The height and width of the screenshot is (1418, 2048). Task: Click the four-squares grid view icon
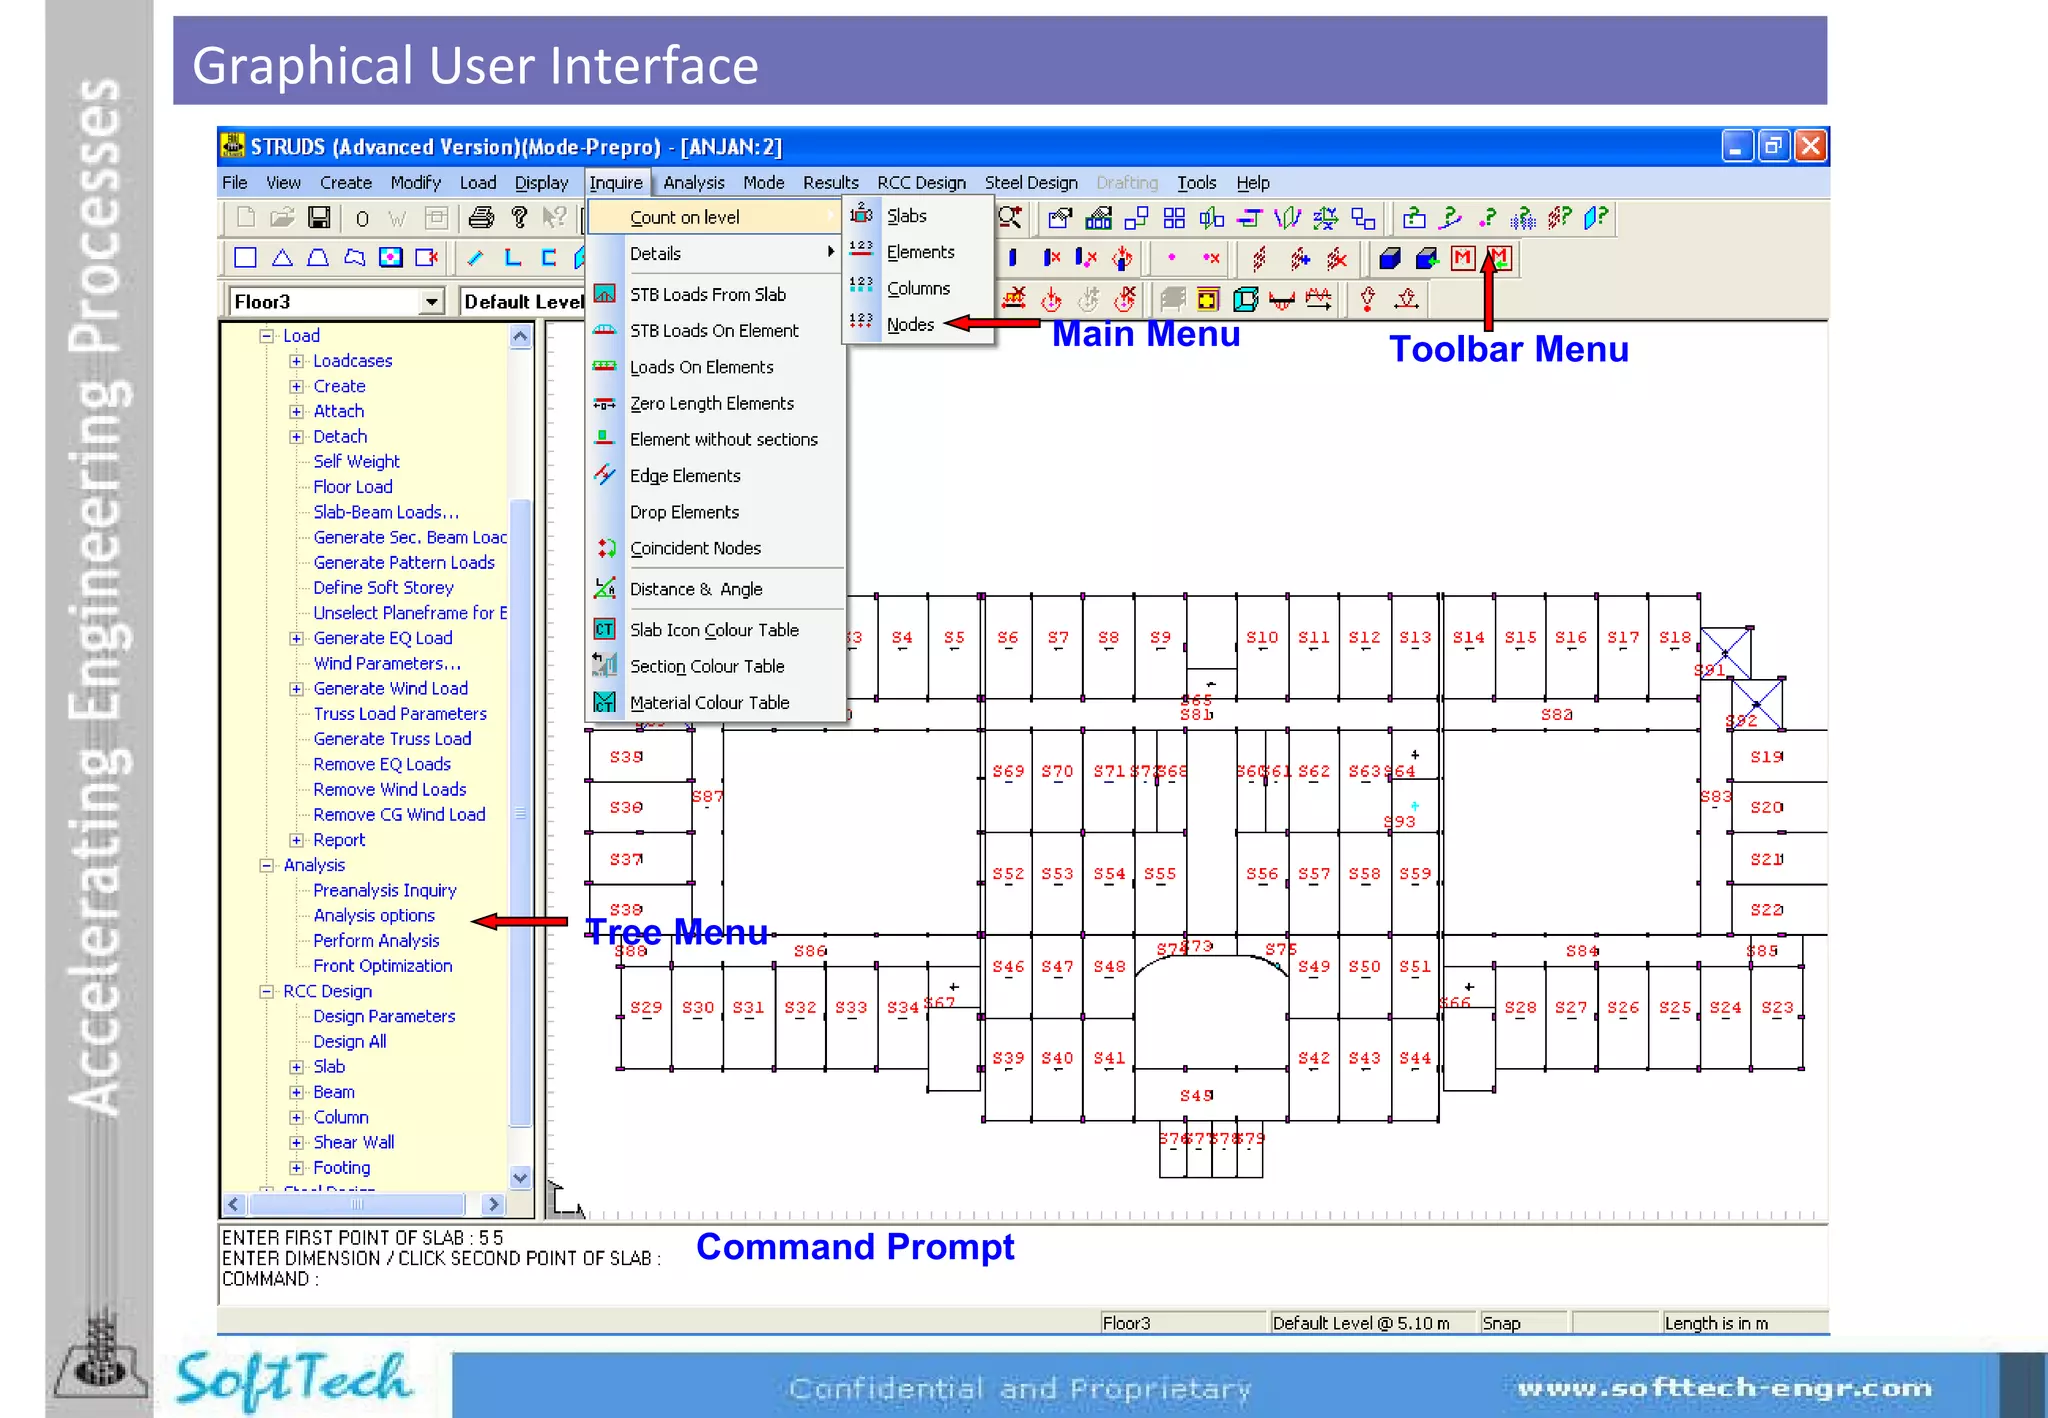pyautogui.click(x=1174, y=217)
